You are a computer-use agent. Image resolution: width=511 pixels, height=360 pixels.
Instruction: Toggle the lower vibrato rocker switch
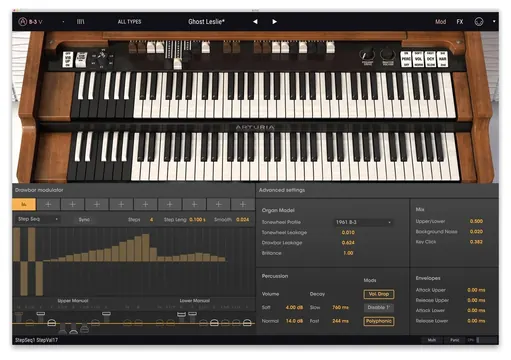(81, 59)
